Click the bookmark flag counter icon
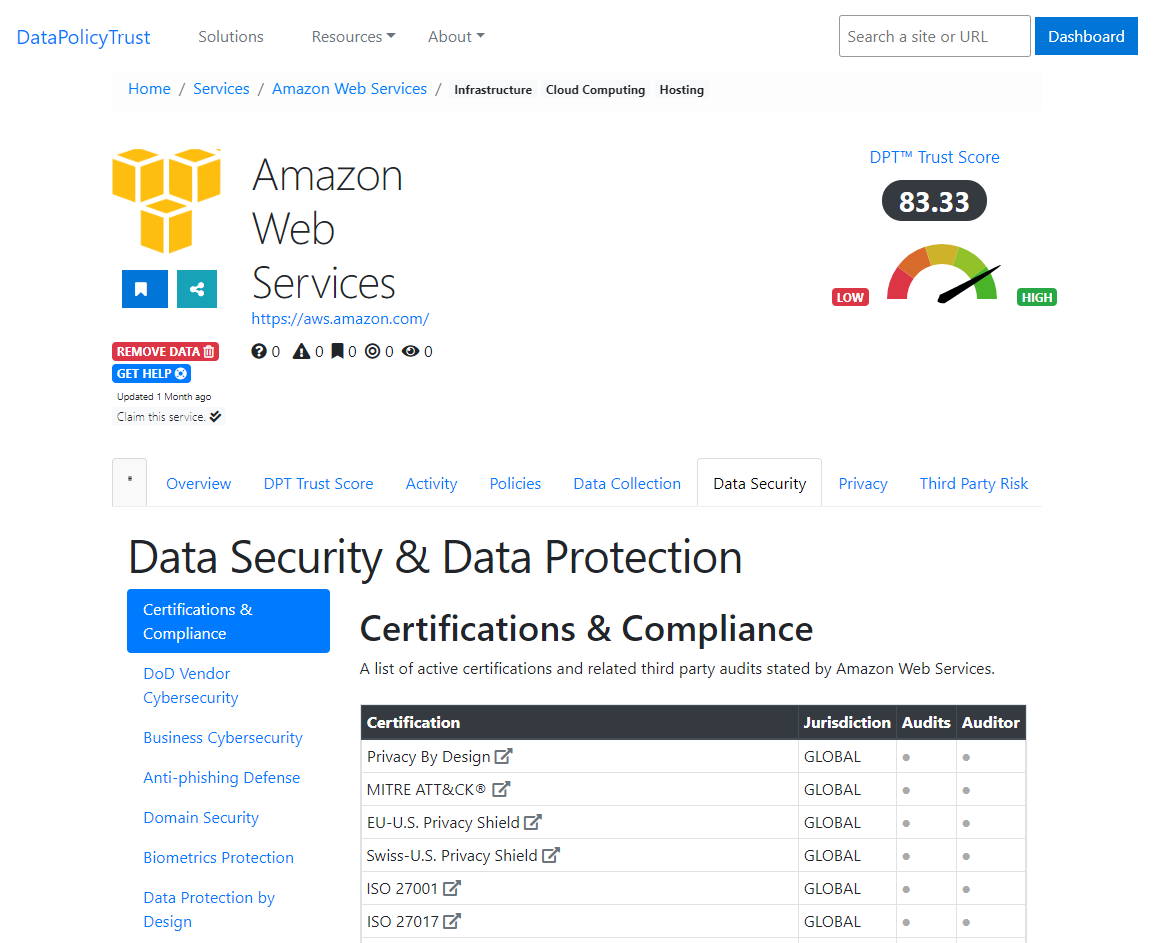 click(339, 351)
